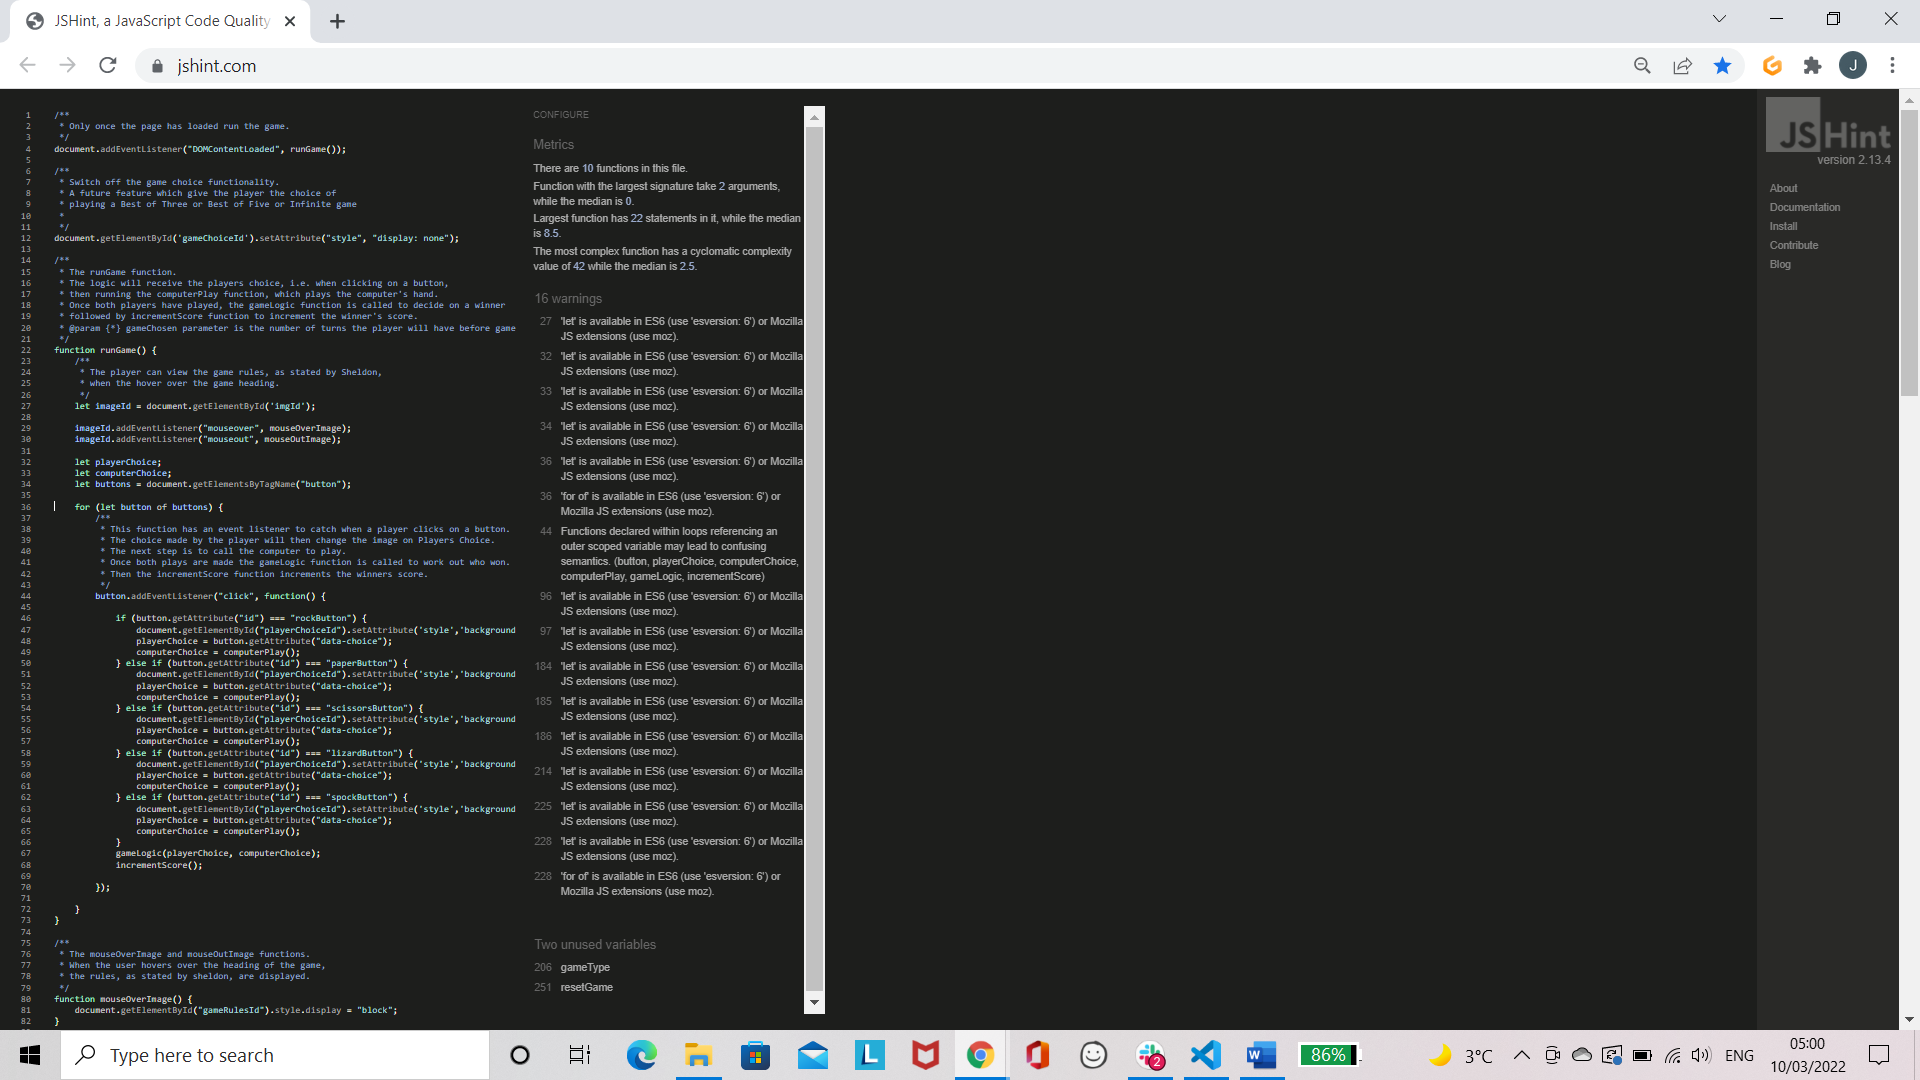Click the back navigation arrow
The image size is (1920, 1080).
coord(27,65)
